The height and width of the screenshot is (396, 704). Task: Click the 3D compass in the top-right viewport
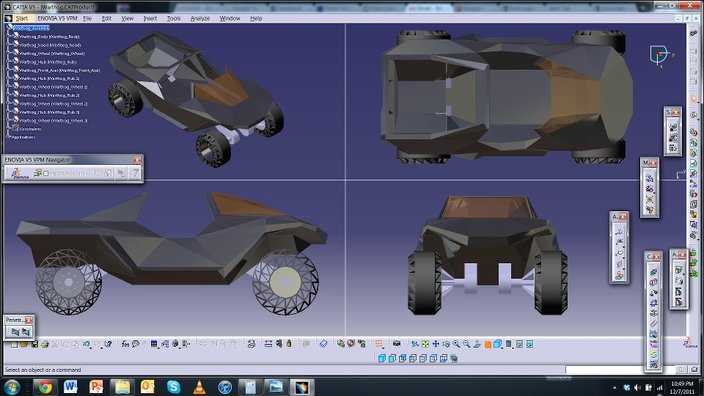(x=660, y=55)
